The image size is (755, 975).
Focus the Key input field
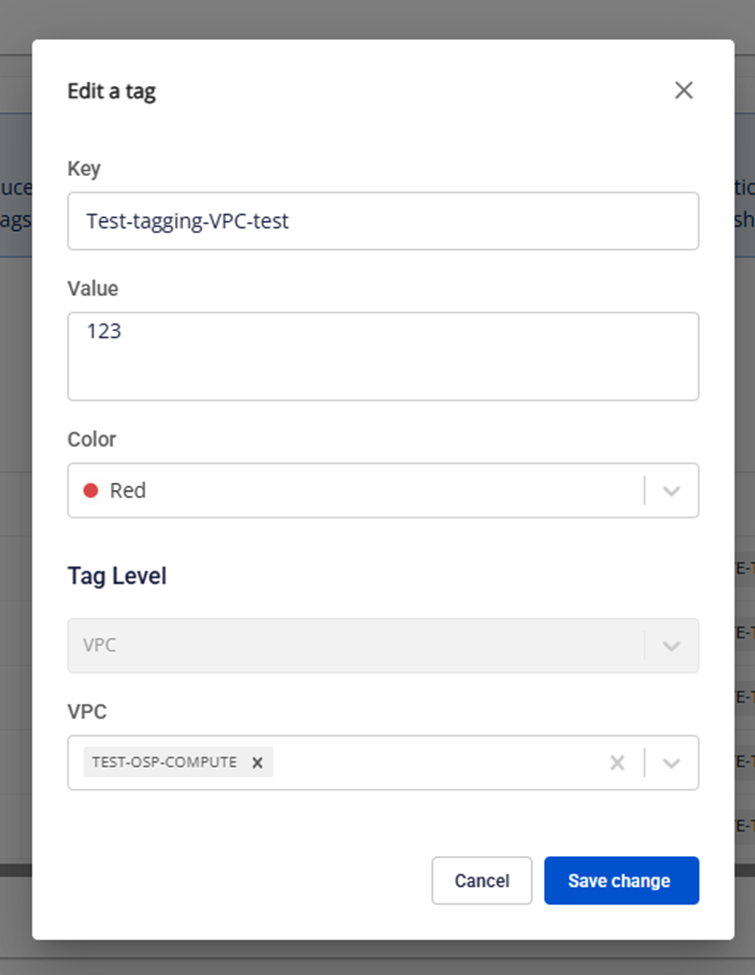[x=382, y=221]
